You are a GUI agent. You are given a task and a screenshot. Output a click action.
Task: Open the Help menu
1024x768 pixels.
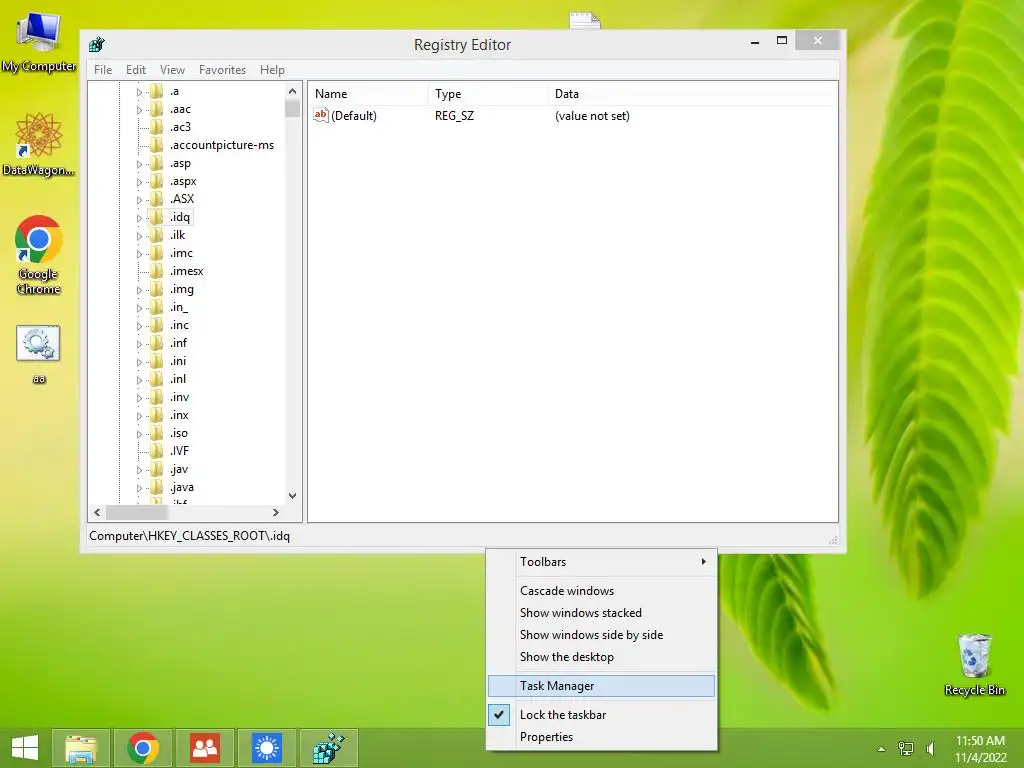[272, 69]
